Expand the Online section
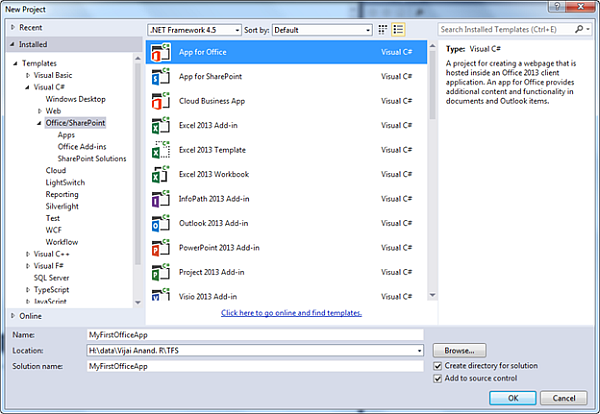The image size is (600, 414). [13, 316]
